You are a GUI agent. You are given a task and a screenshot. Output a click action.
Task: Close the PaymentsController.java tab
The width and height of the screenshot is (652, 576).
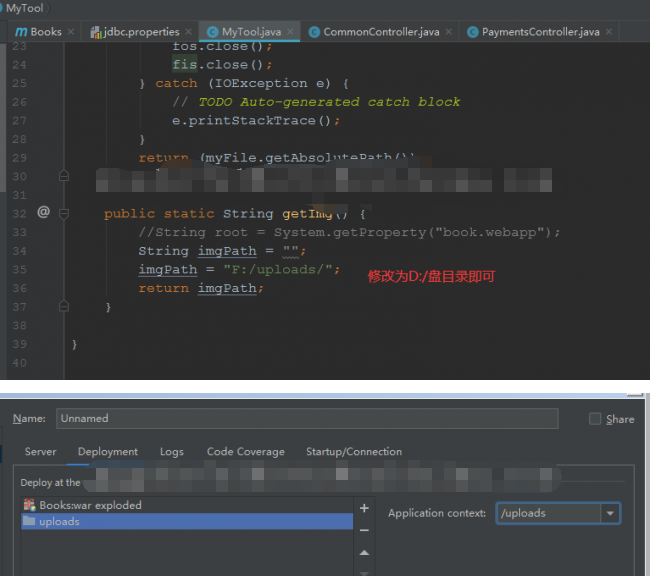pos(609,32)
